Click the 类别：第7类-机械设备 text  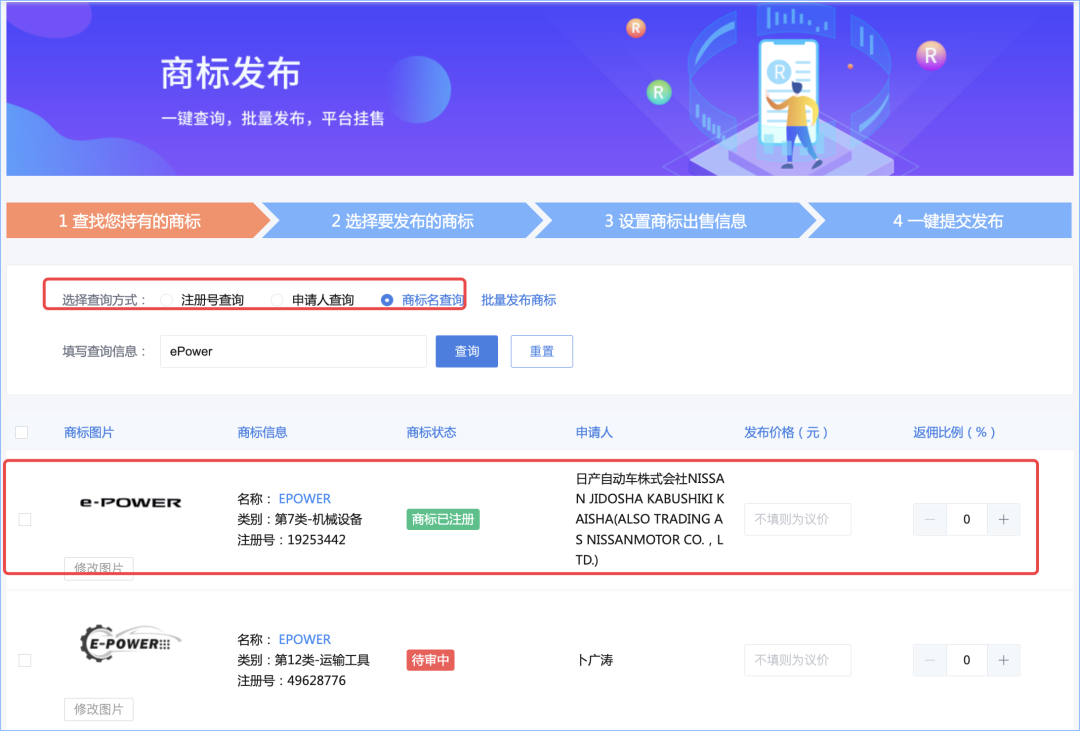tap(300, 519)
